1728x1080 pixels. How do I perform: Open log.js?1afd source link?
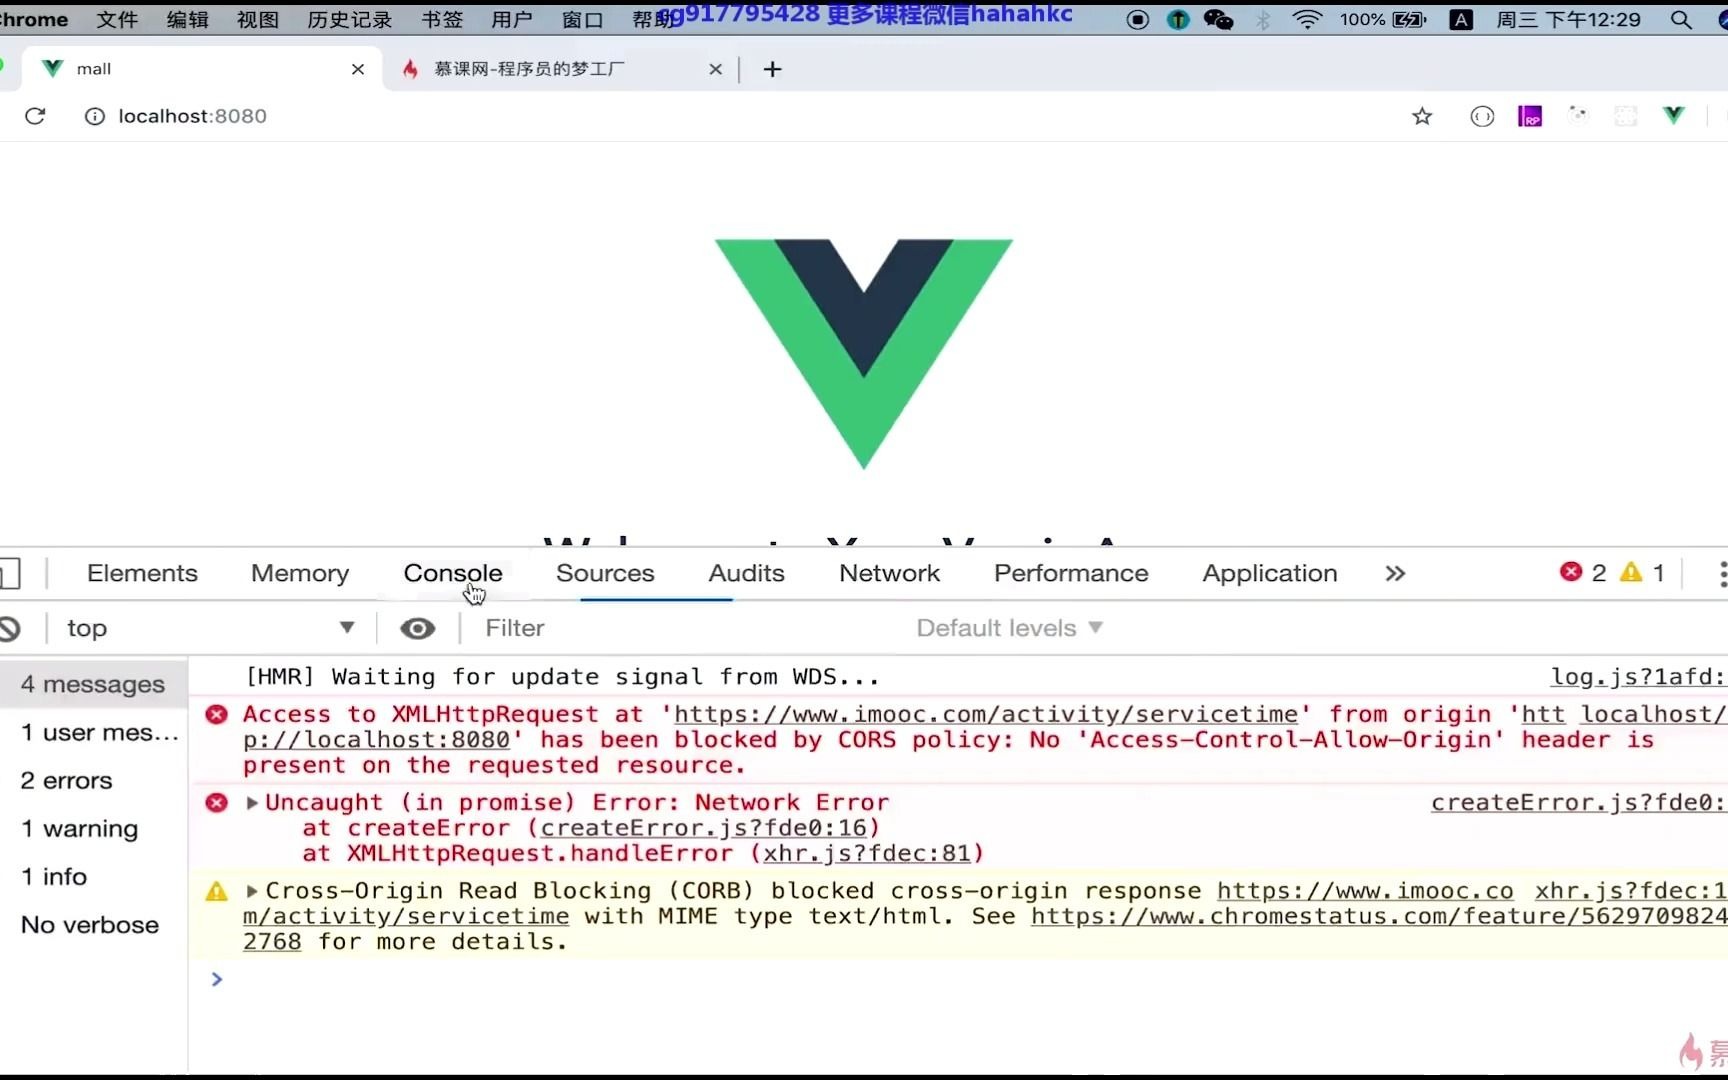1638,677
